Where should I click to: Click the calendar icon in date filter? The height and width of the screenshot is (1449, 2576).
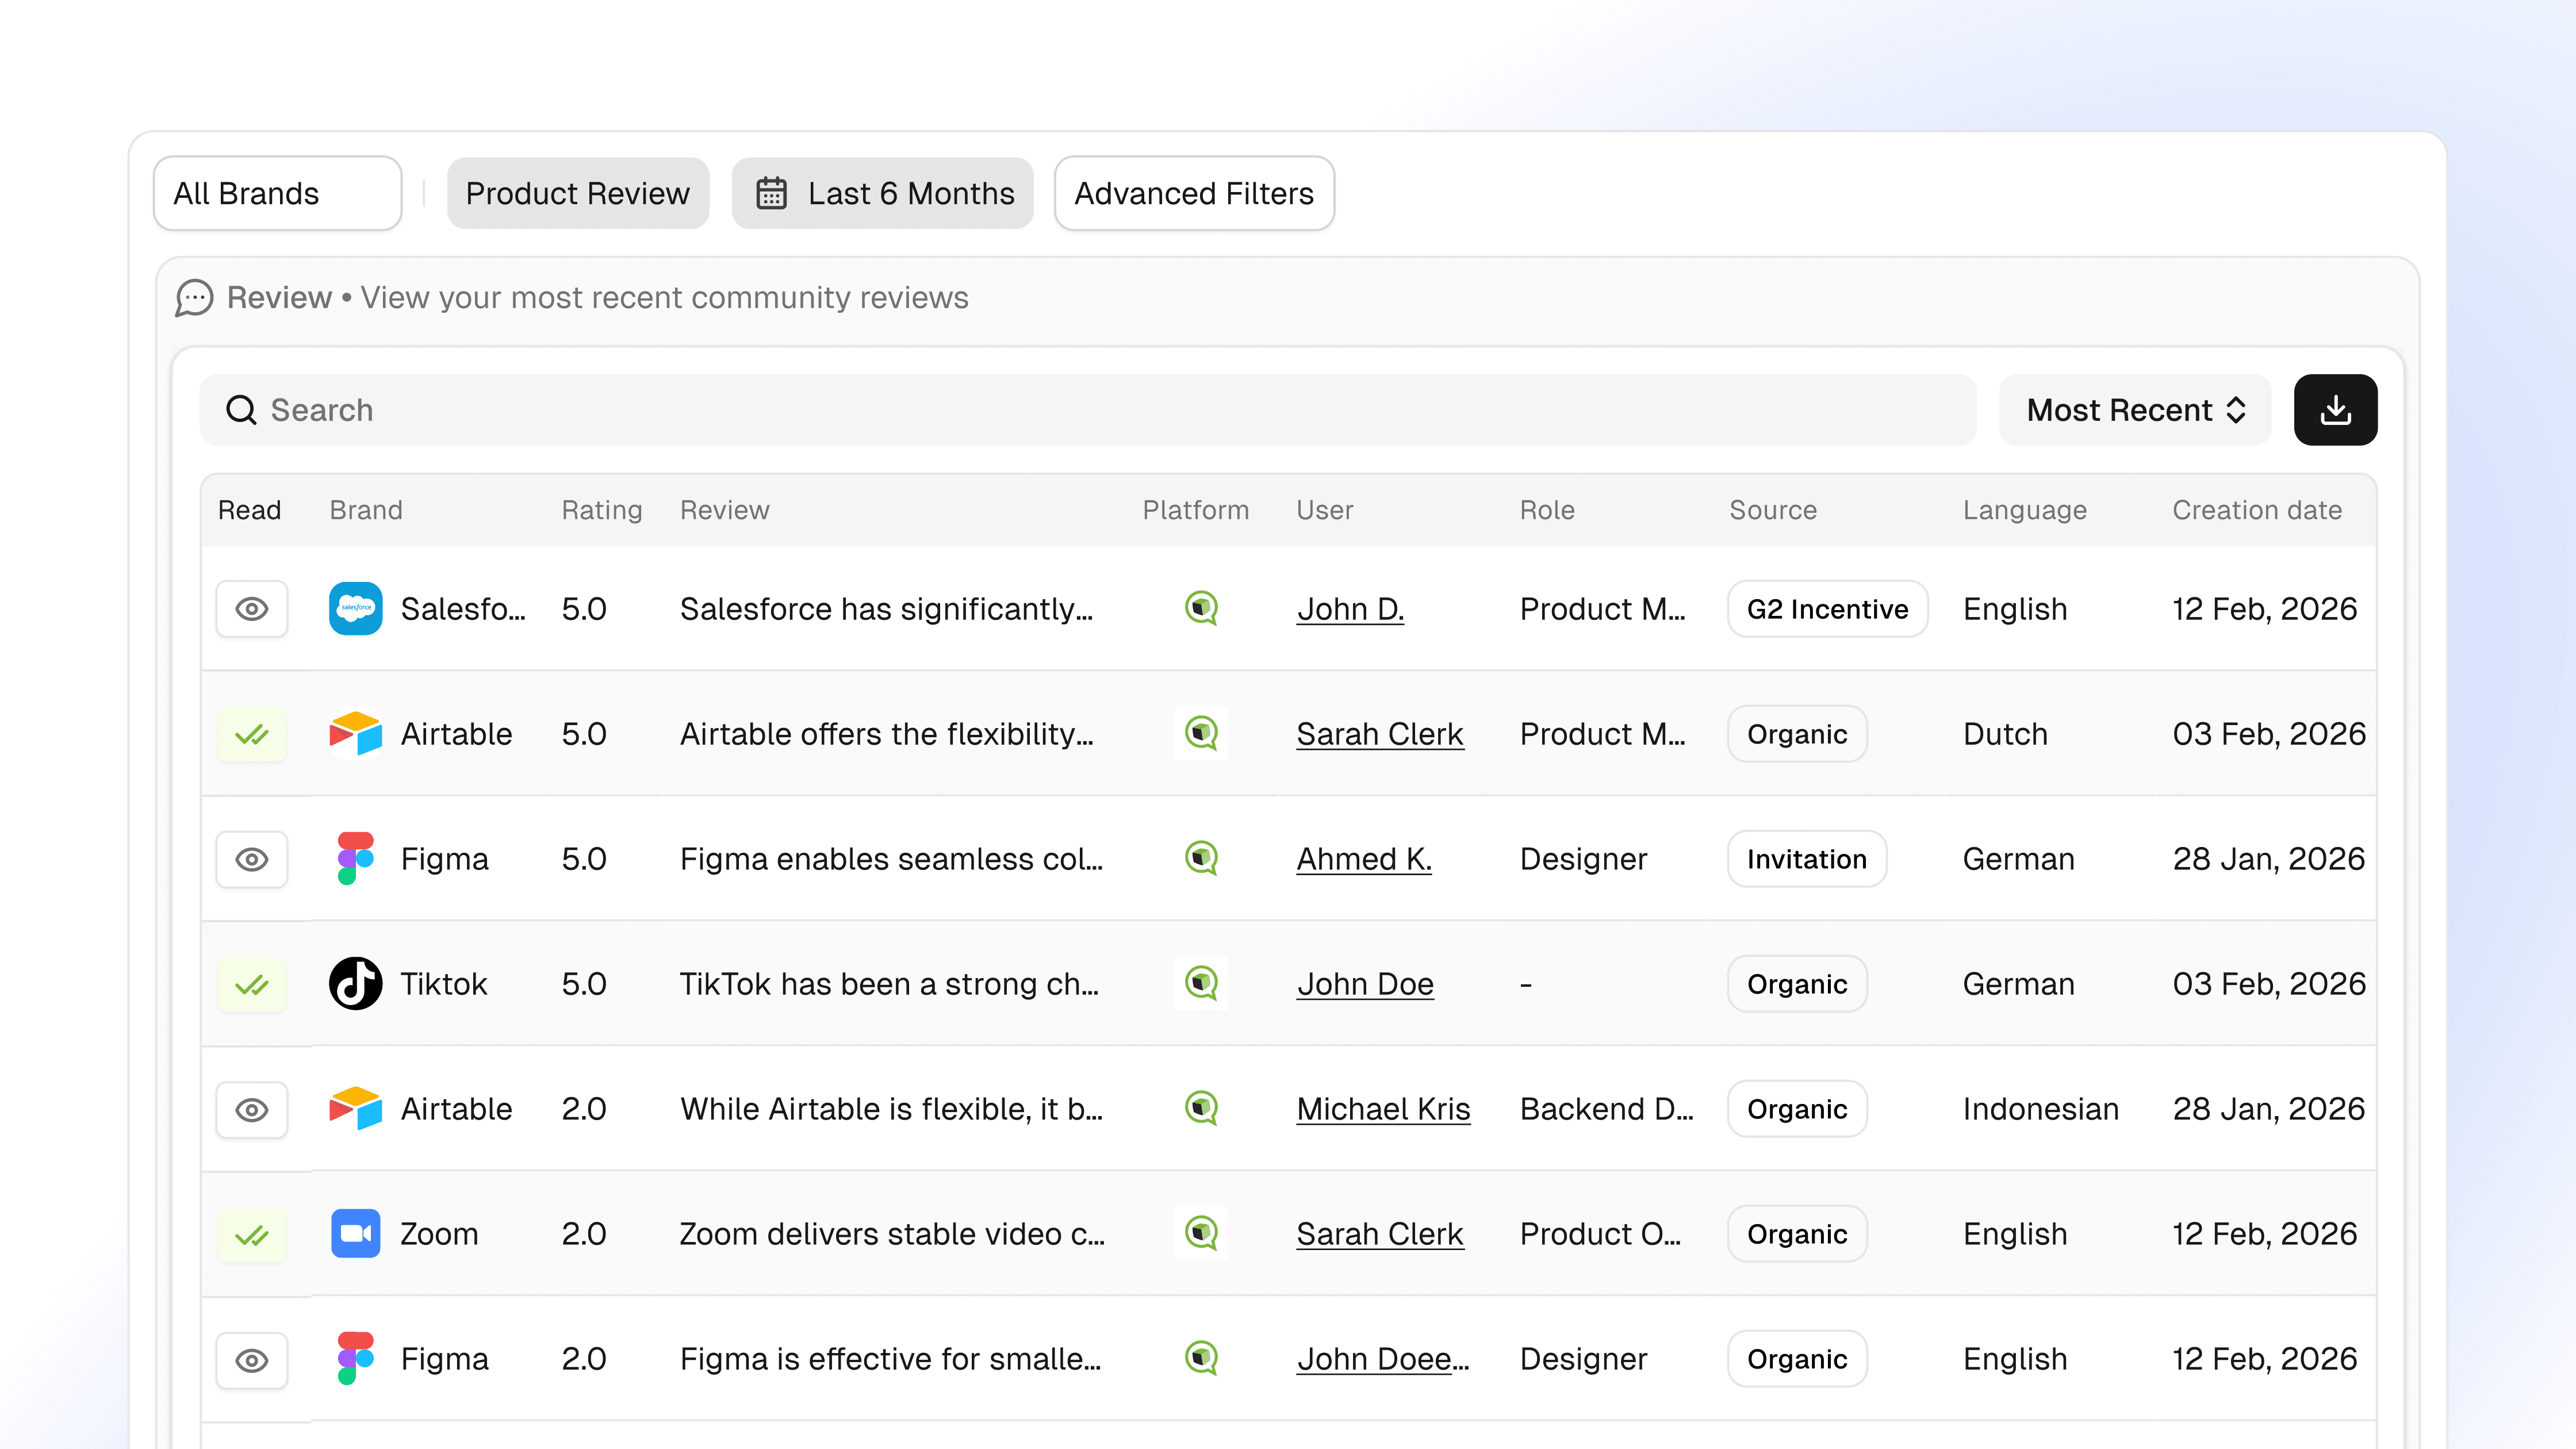771,193
